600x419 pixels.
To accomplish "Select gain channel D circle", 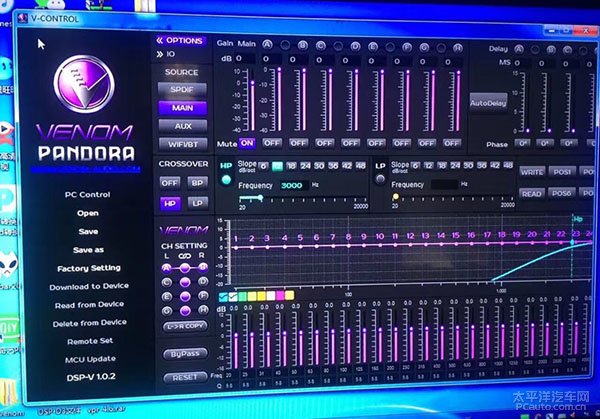I will pos(355,47).
